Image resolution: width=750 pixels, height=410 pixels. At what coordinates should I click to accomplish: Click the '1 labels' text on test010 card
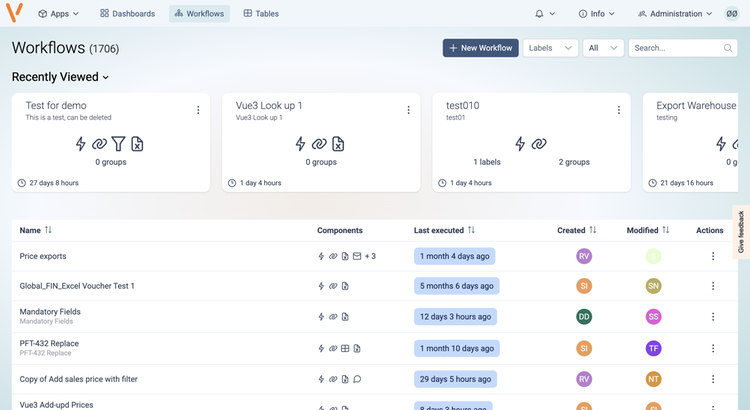[x=487, y=162]
